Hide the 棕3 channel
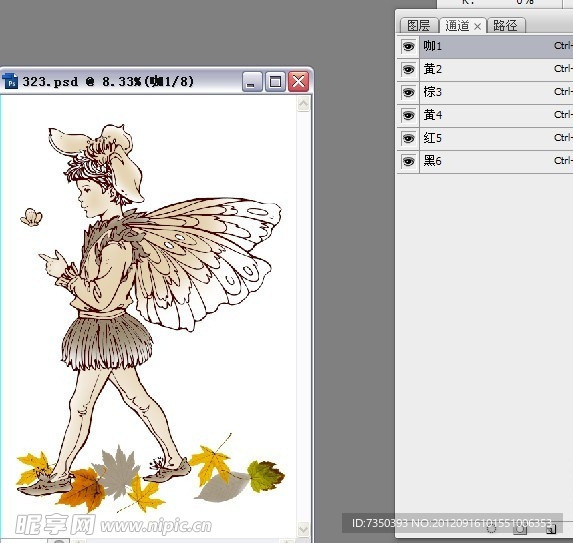This screenshot has height=543, width=573. 408,92
